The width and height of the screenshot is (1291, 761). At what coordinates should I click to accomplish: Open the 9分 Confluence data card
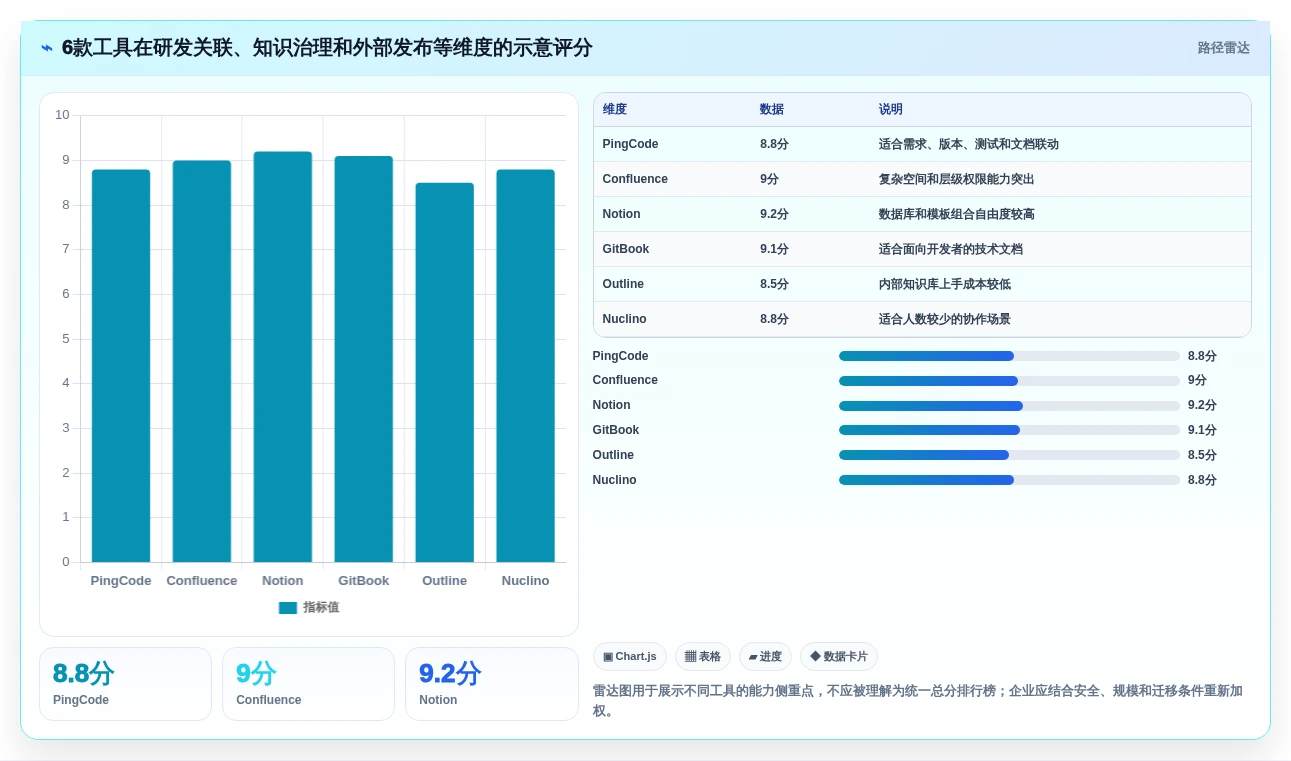tap(308, 684)
